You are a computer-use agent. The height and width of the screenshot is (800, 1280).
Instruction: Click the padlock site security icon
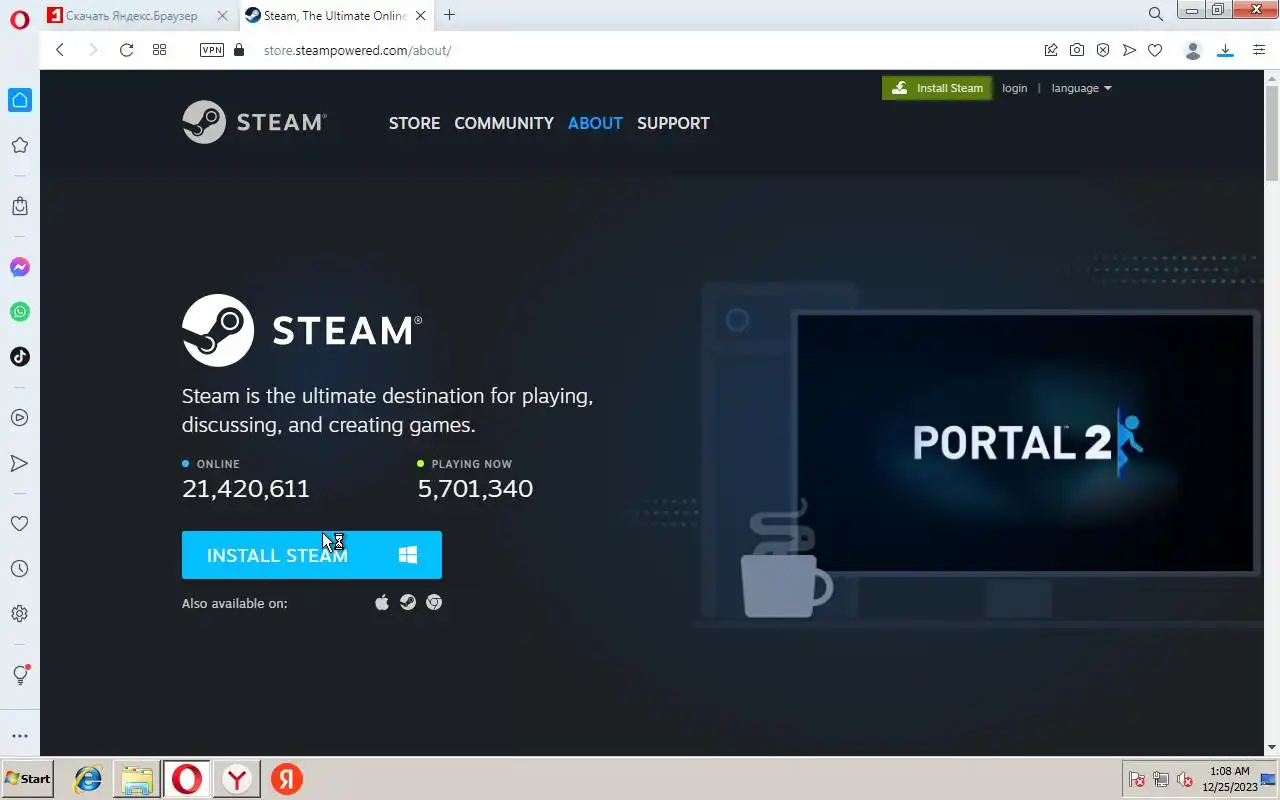coord(238,50)
